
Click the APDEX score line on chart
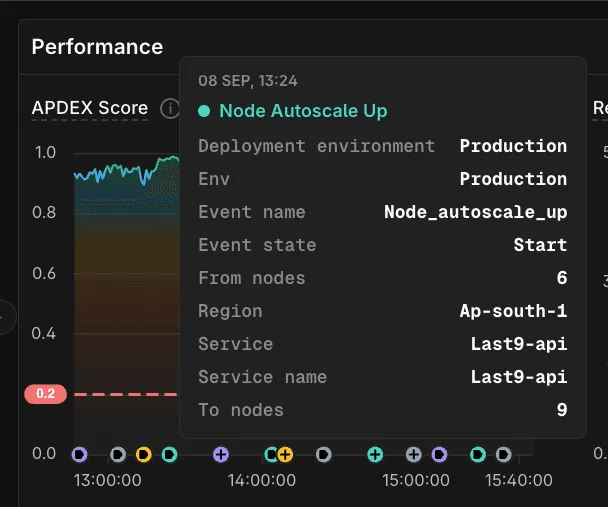click(126, 171)
